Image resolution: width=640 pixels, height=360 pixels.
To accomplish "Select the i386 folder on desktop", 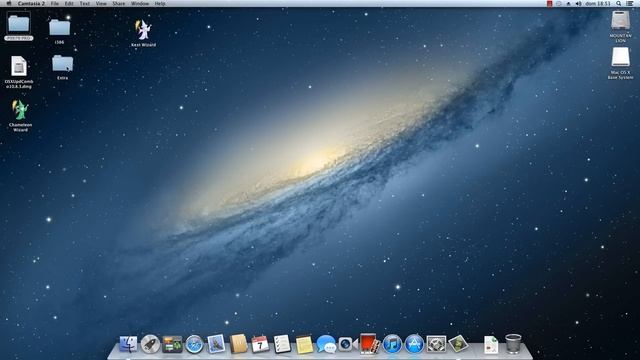I will coord(60,31).
